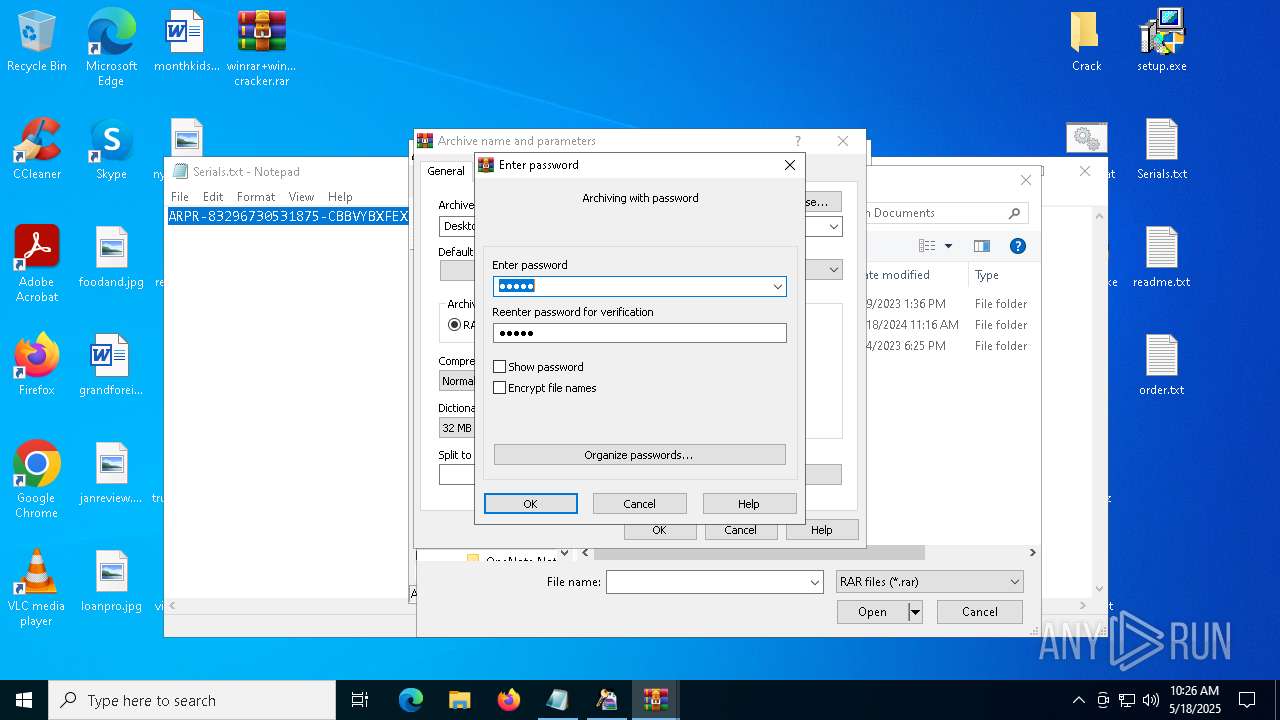1280x720 pixels.
Task: Click the taskbar search box
Action: pos(192,700)
